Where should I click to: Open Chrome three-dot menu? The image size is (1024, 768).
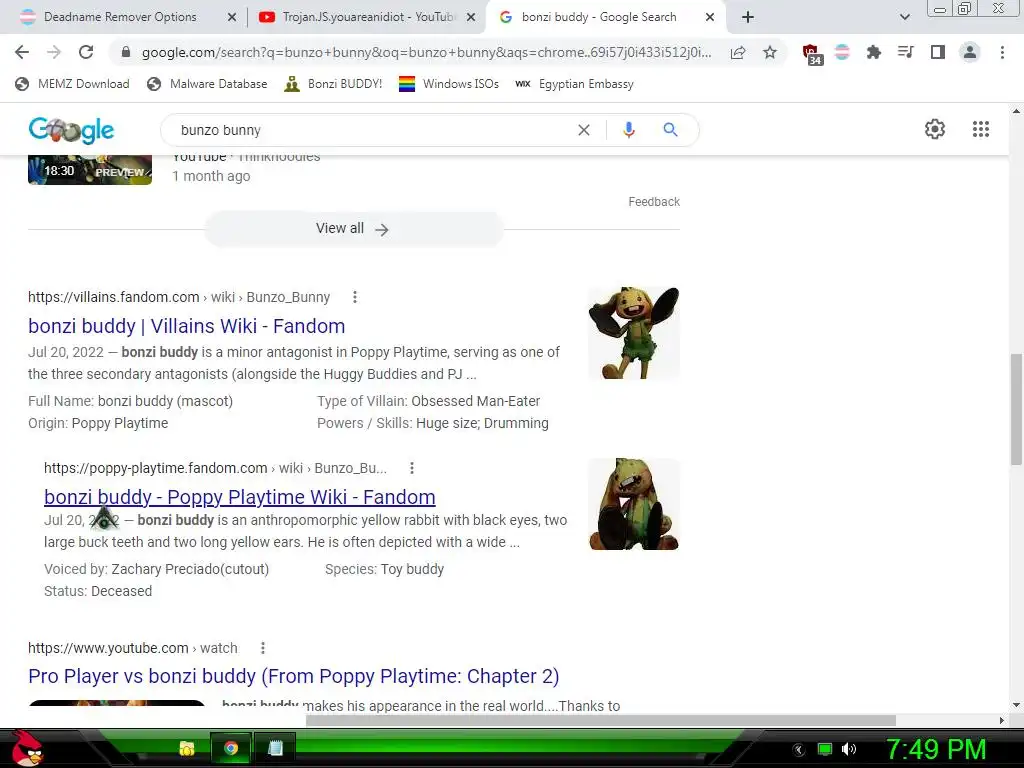(x=1002, y=52)
